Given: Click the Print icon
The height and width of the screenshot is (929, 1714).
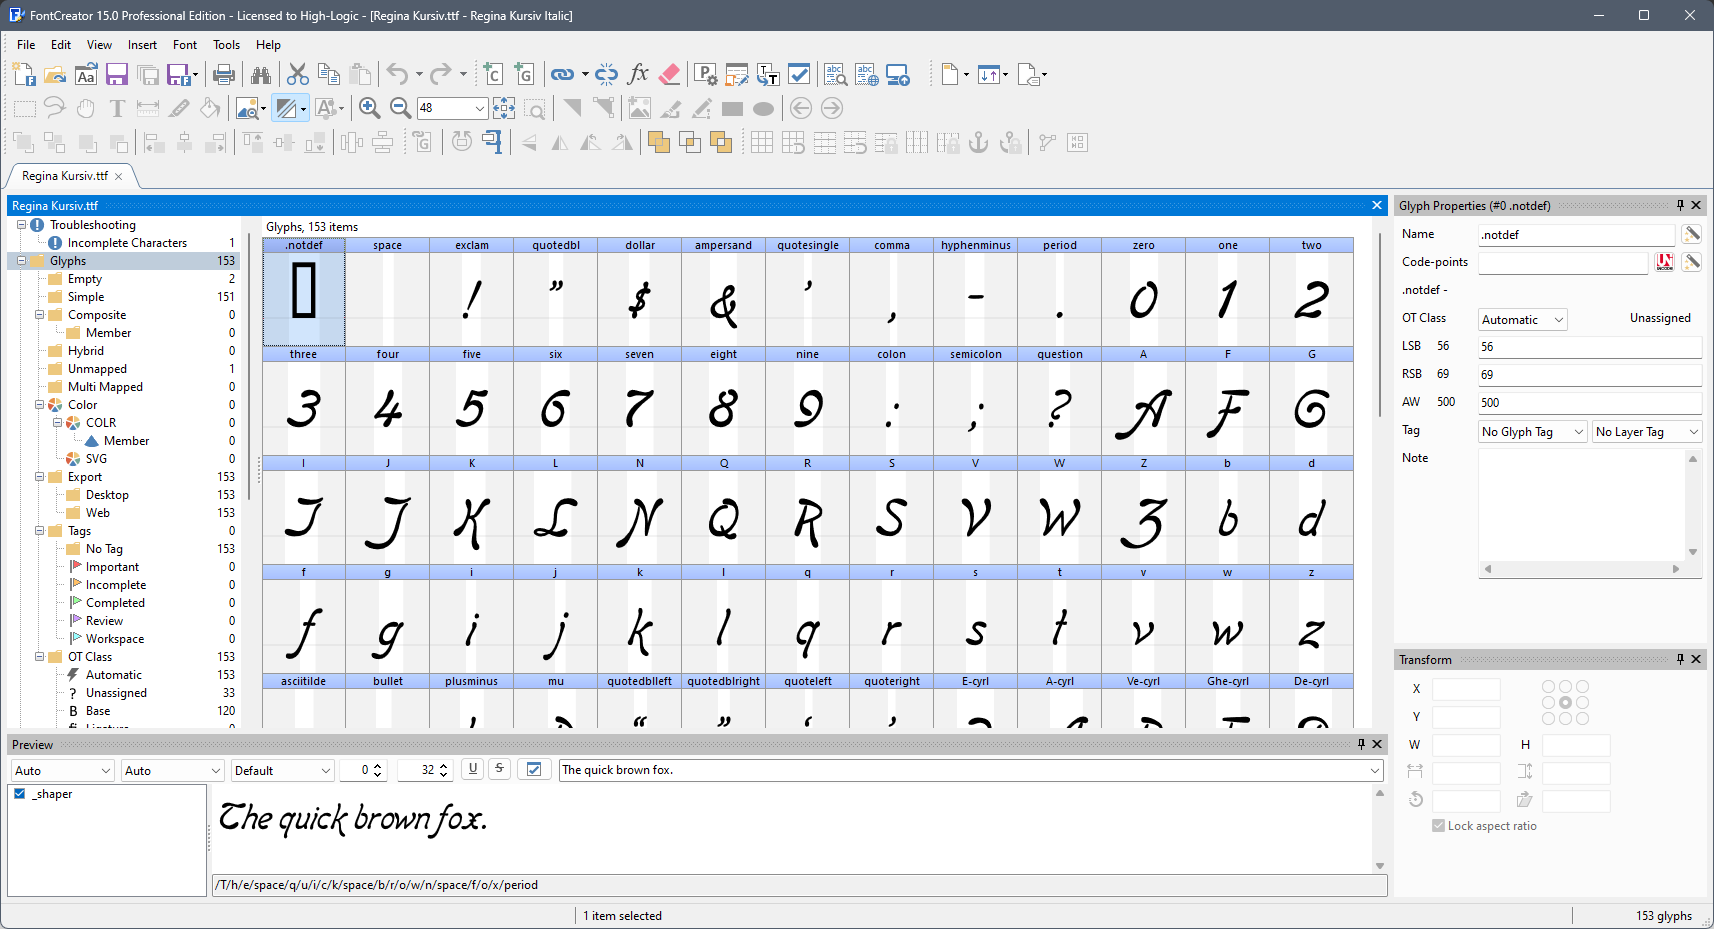Looking at the screenshot, I should pyautogui.click(x=224, y=74).
